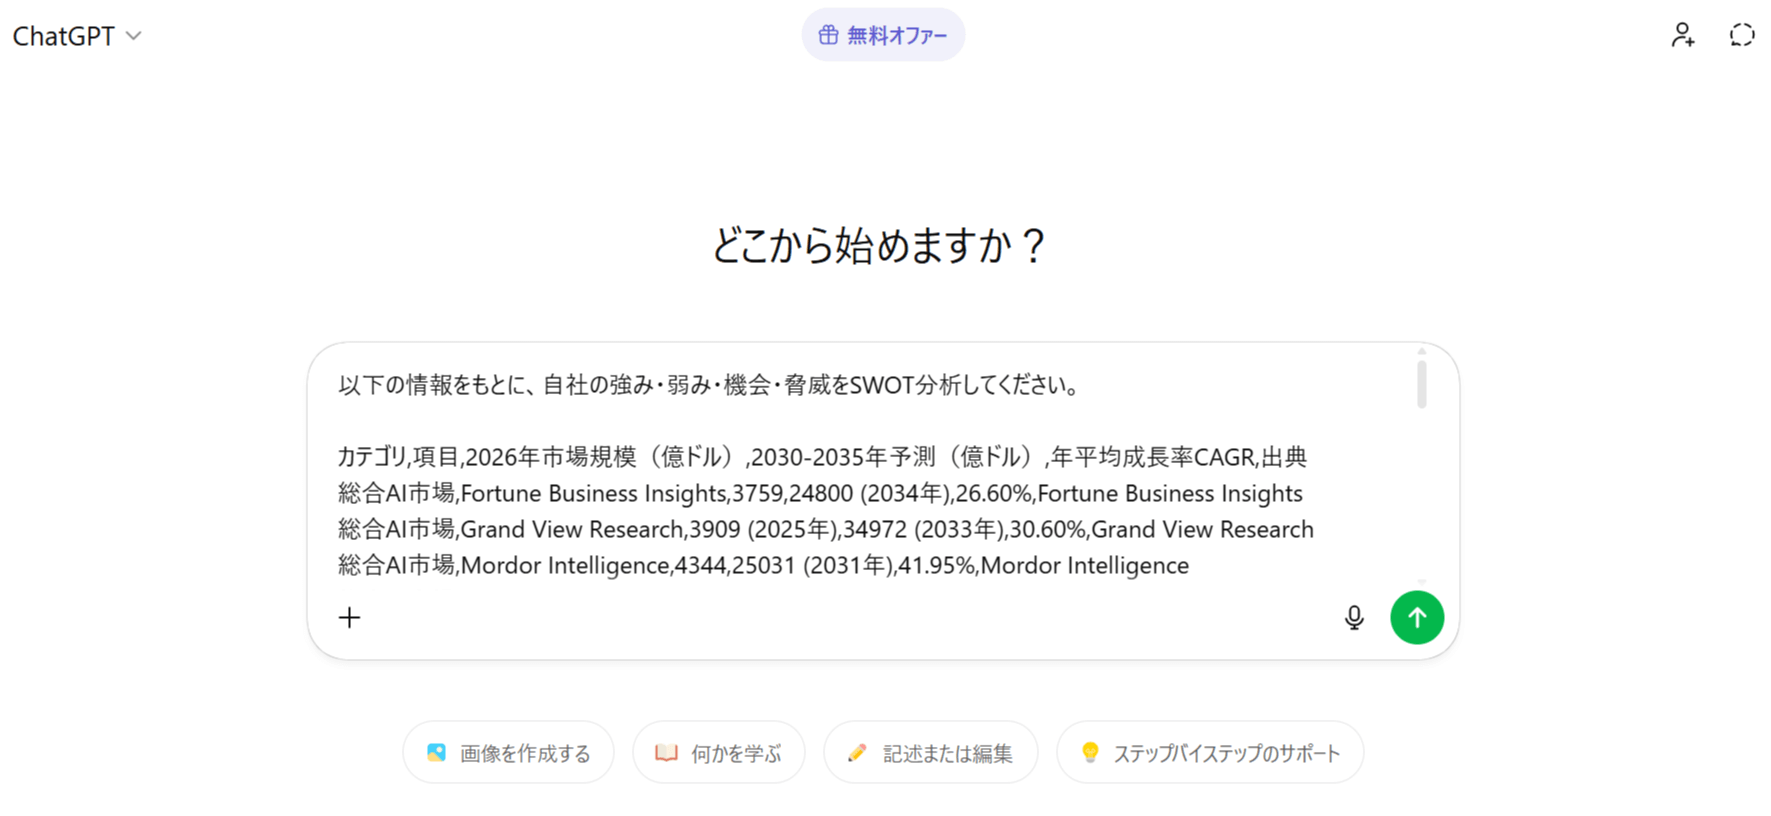Image resolution: width=1771 pixels, height=816 pixels.
Task: Click the pencil icon beside 記述または編集
Action: [x=857, y=753]
